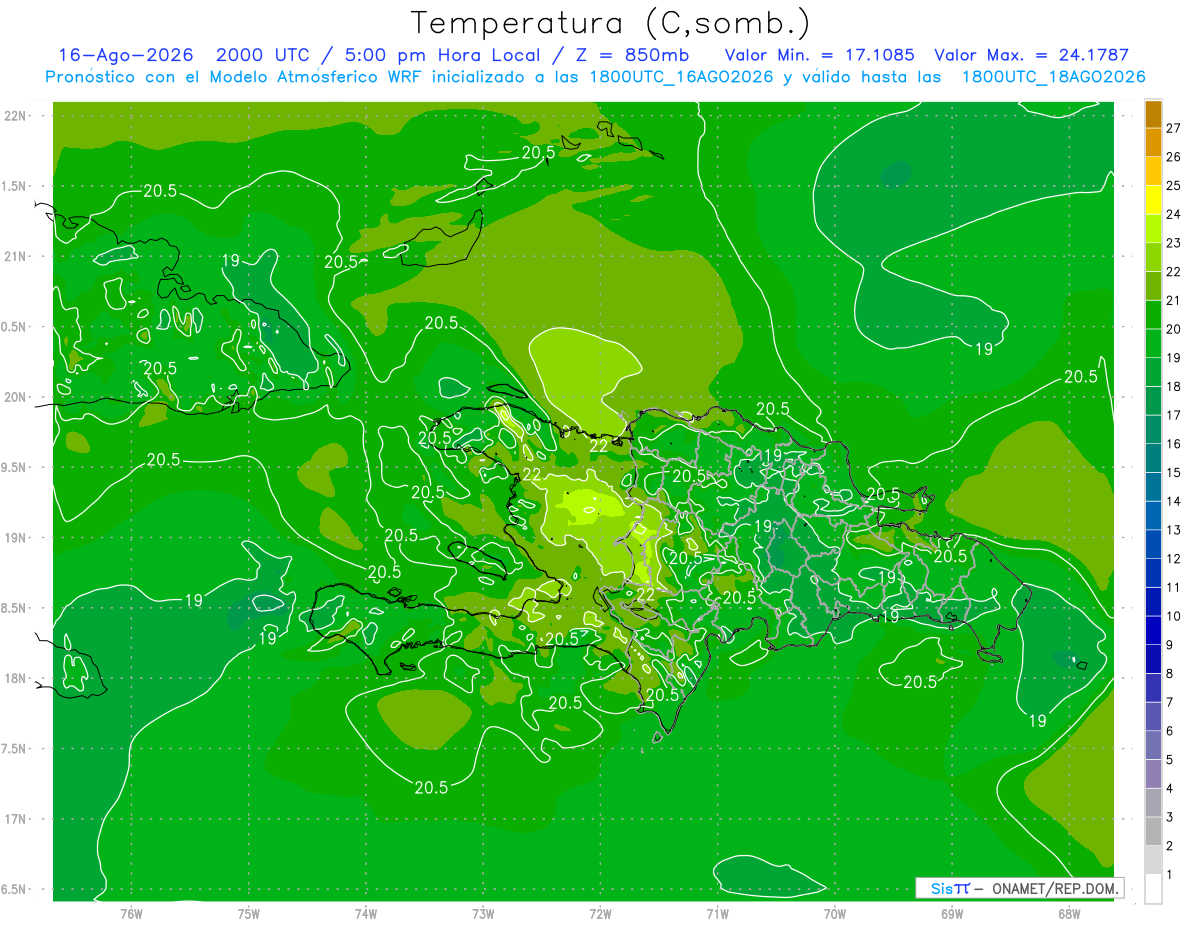
Task: Click the blue legend band between 10 and 11
Action: 1153,602
